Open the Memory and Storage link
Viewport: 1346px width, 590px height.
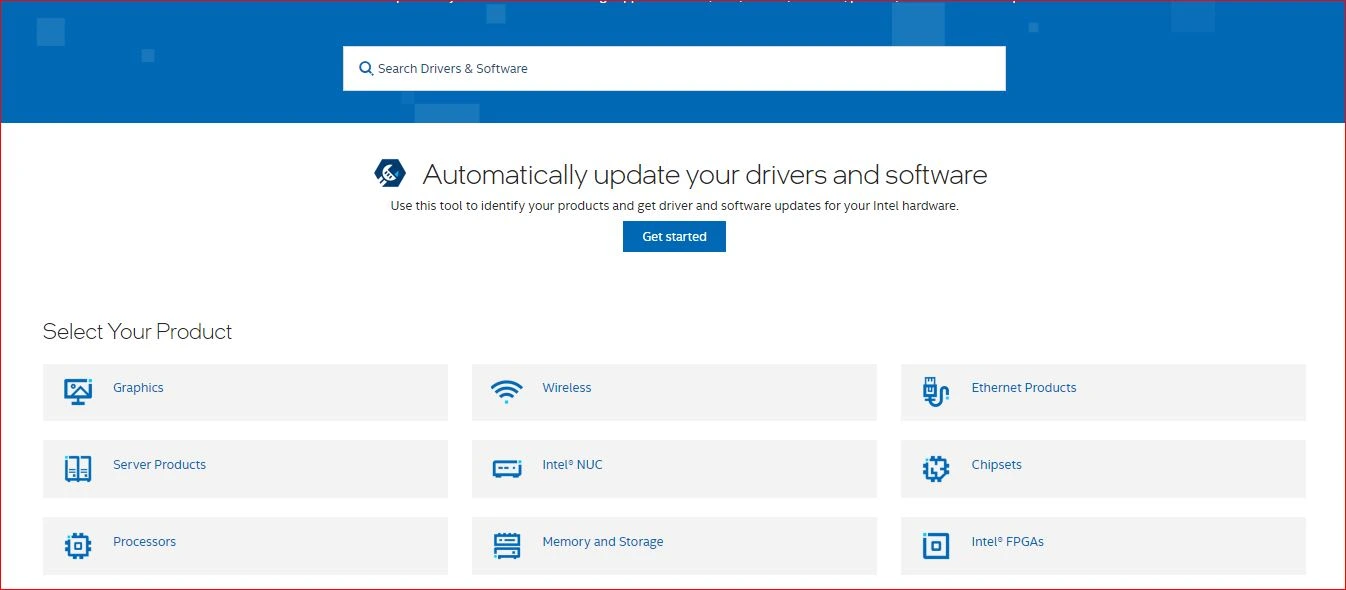603,542
